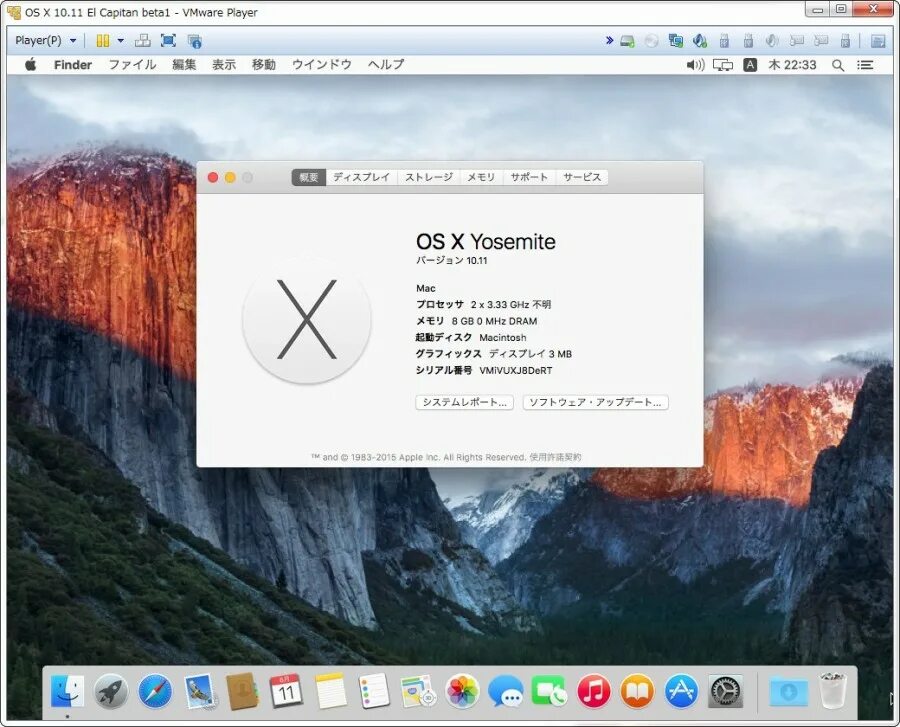Open Finder from the Dock
This screenshot has width=900, height=727.
(x=67, y=691)
